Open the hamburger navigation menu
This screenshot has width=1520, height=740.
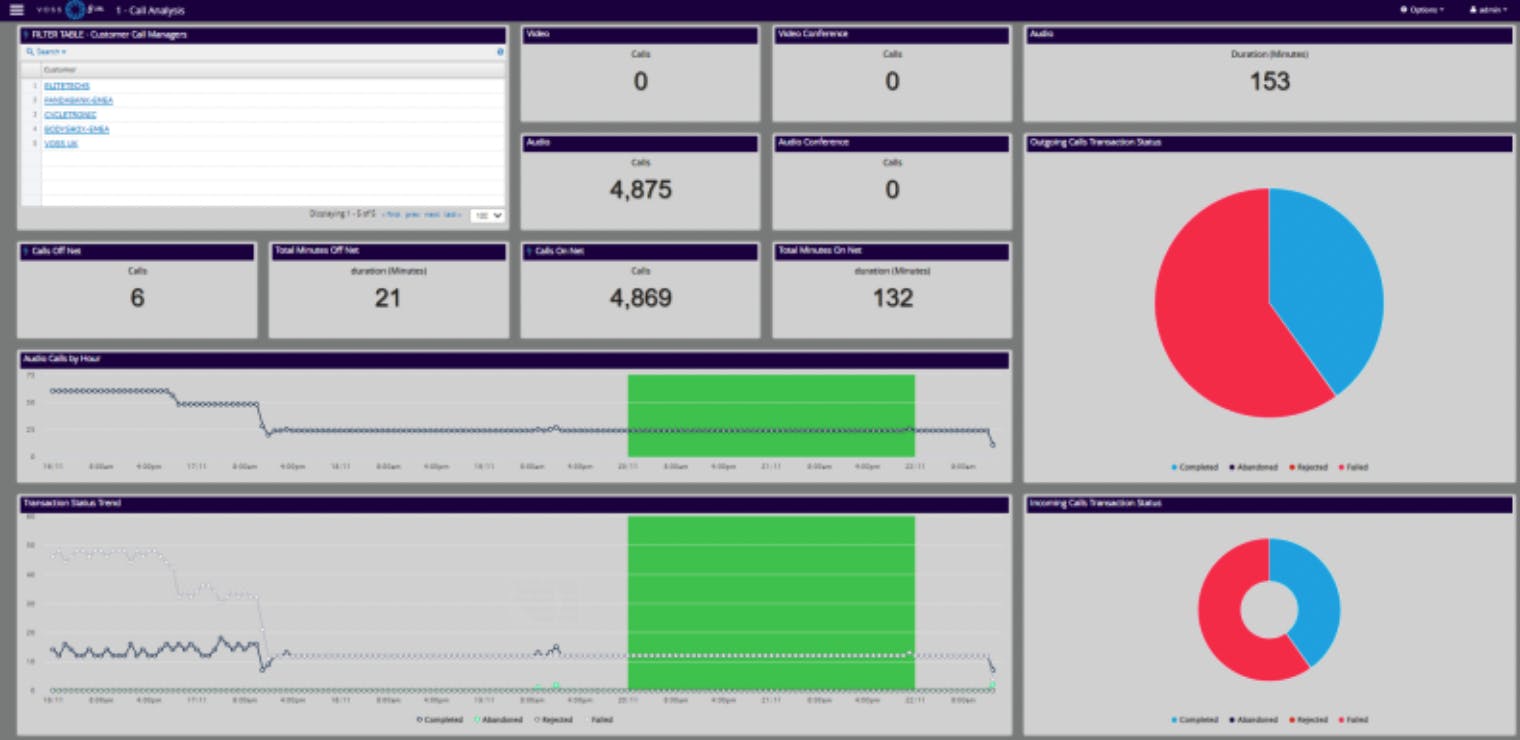coord(16,10)
